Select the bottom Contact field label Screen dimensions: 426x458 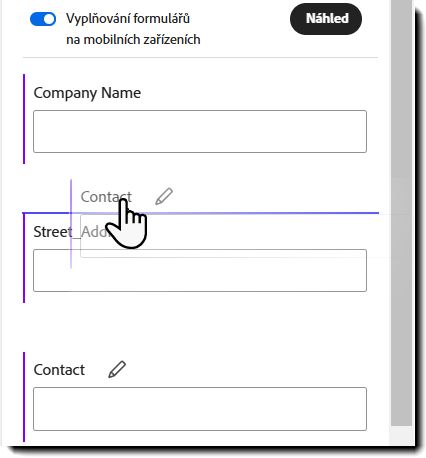(59, 370)
